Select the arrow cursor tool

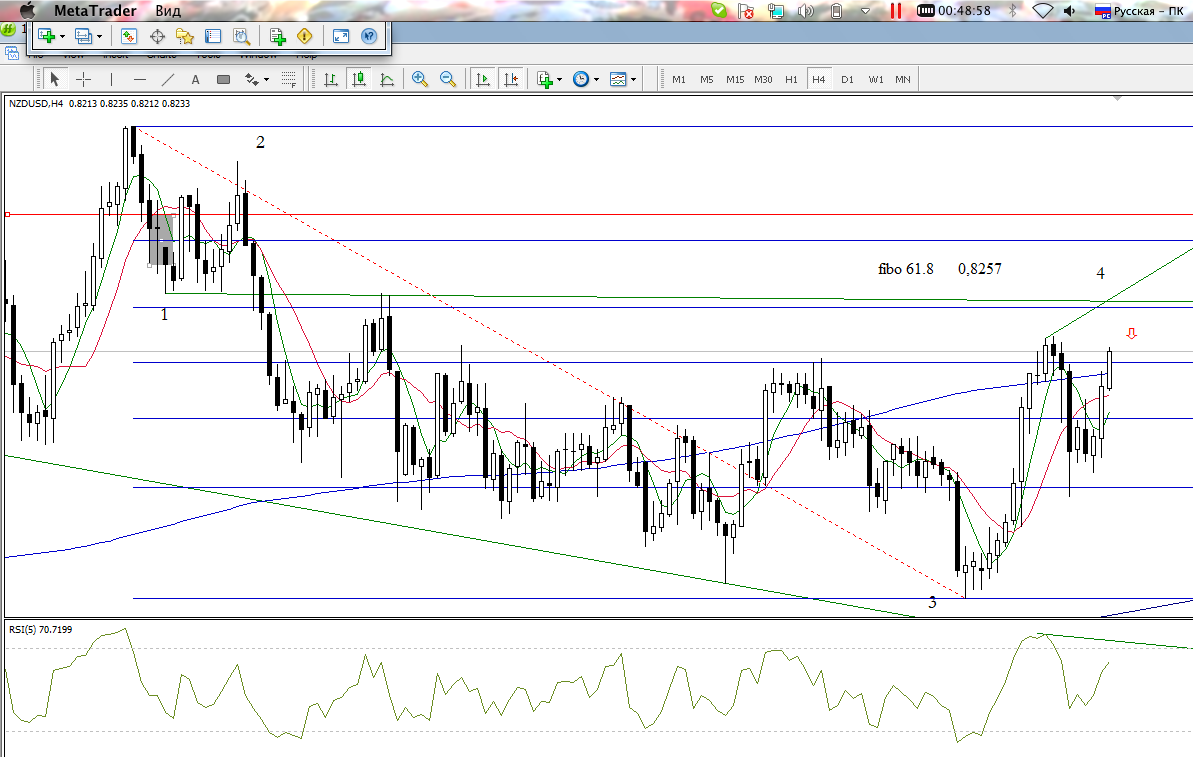click(x=55, y=79)
